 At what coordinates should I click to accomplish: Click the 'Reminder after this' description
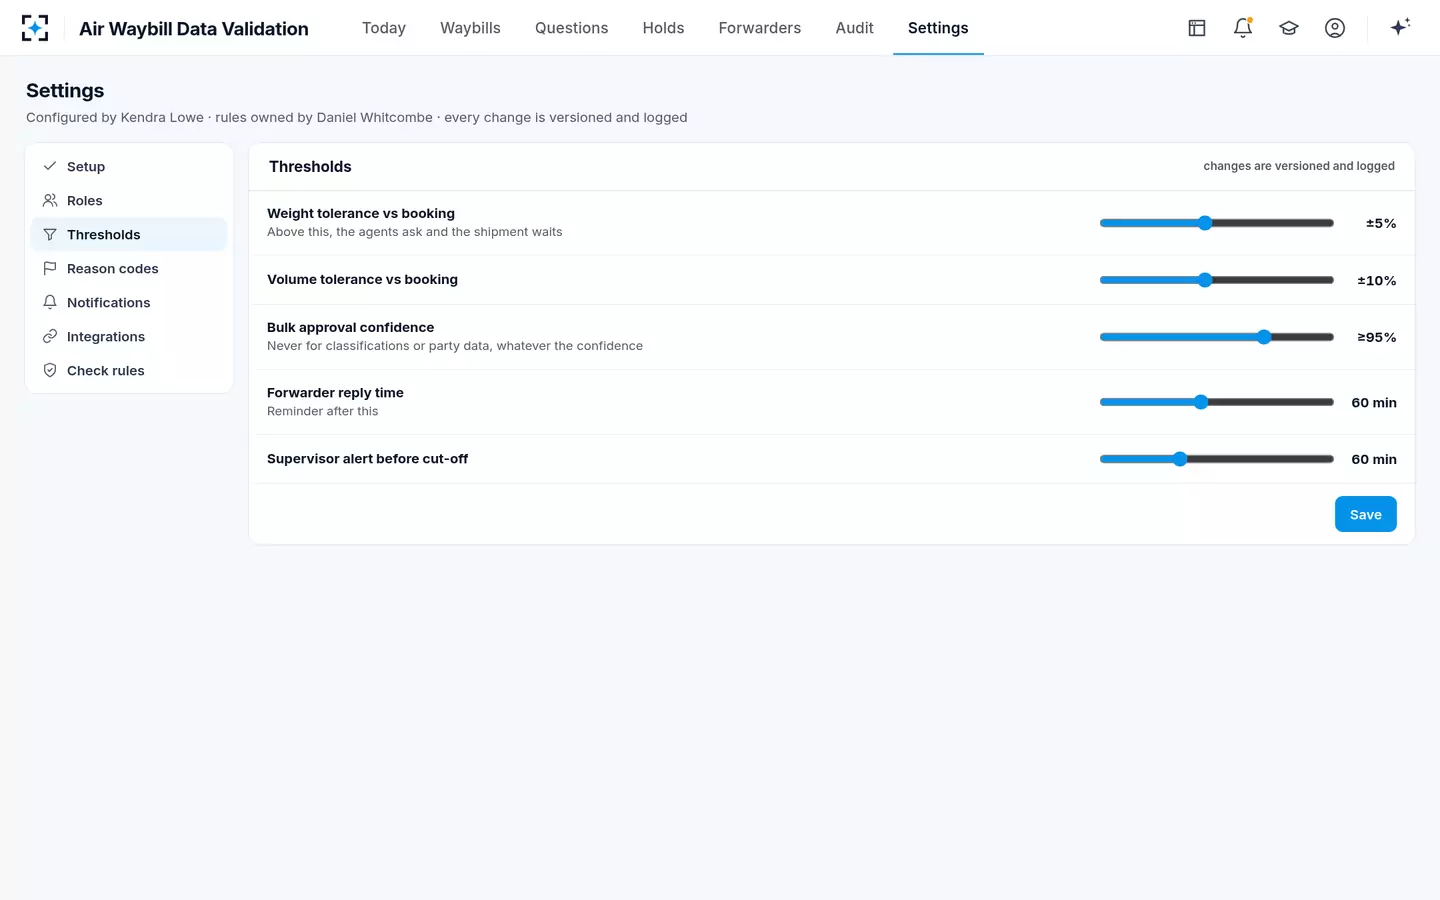click(x=323, y=411)
